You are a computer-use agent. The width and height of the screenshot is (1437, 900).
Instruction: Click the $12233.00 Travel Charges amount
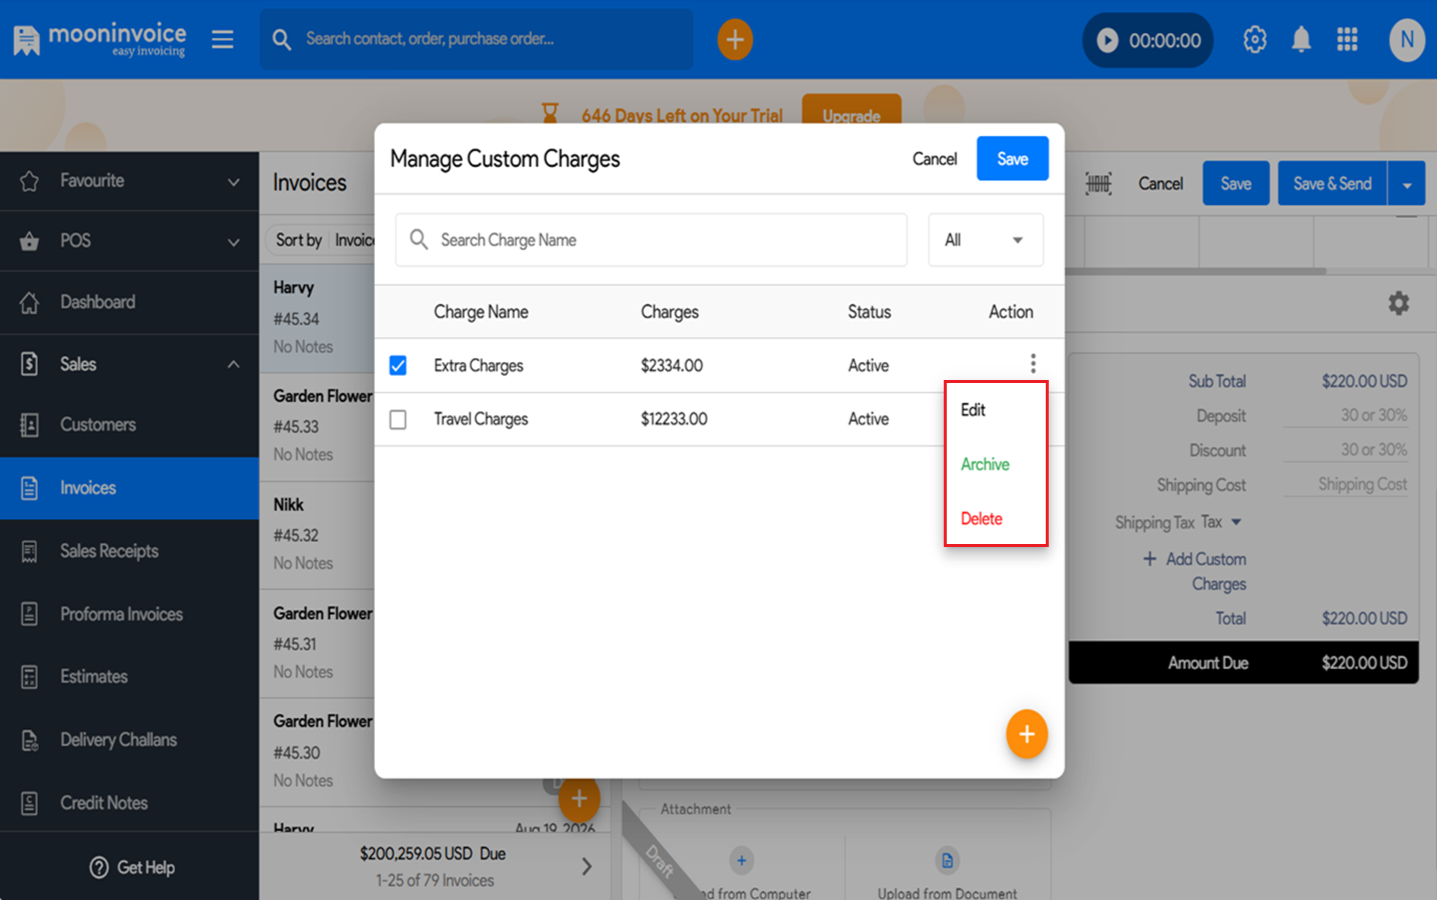(674, 419)
